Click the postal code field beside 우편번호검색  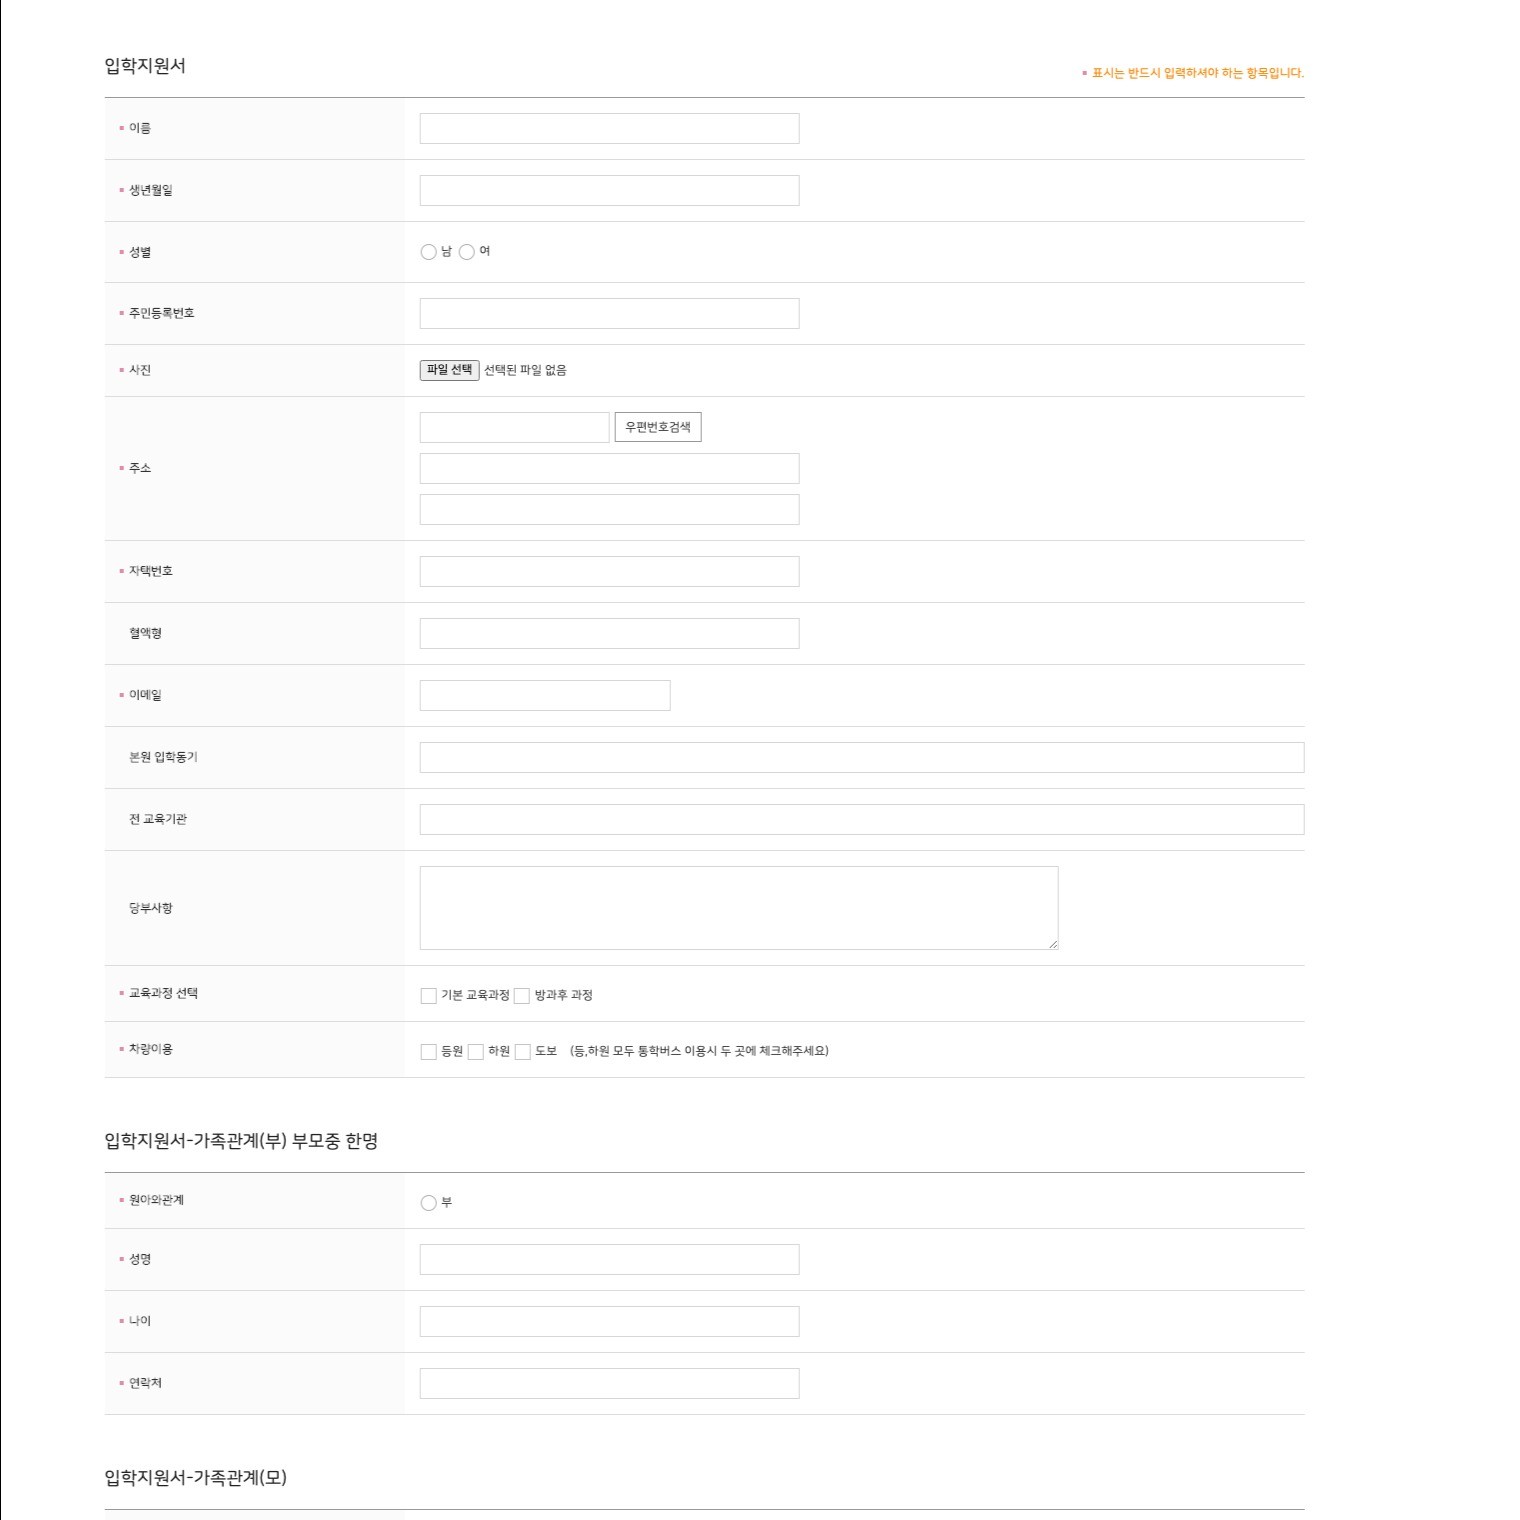coord(514,427)
